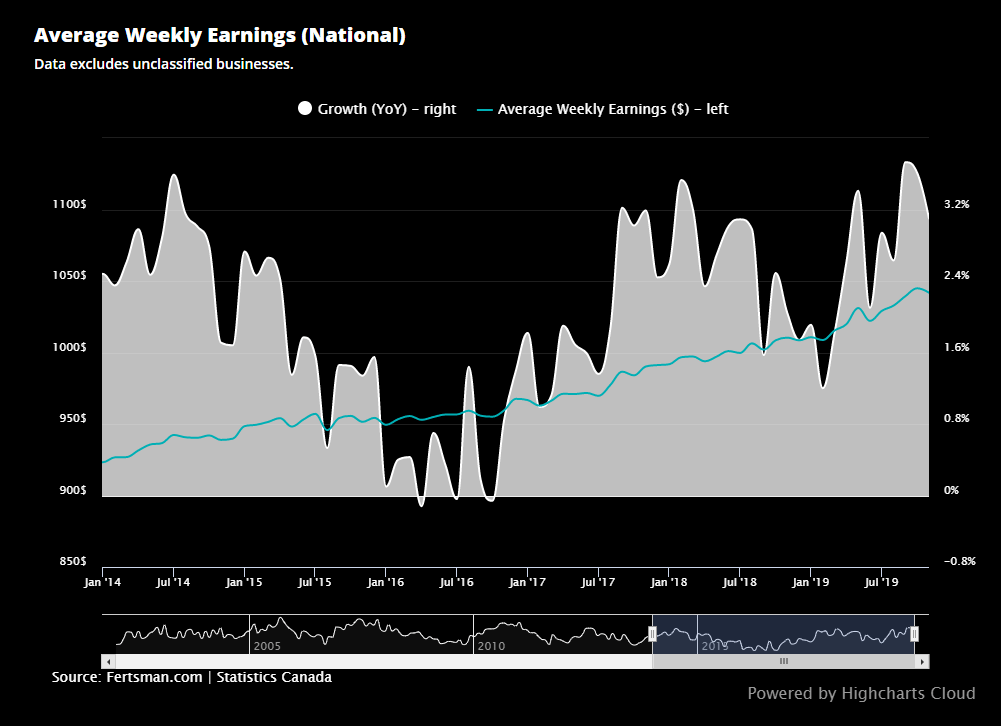Select the 2010 region in the mini navigator chart
Viewport: 1001px width, 726px height.
(x=492, y=648)
